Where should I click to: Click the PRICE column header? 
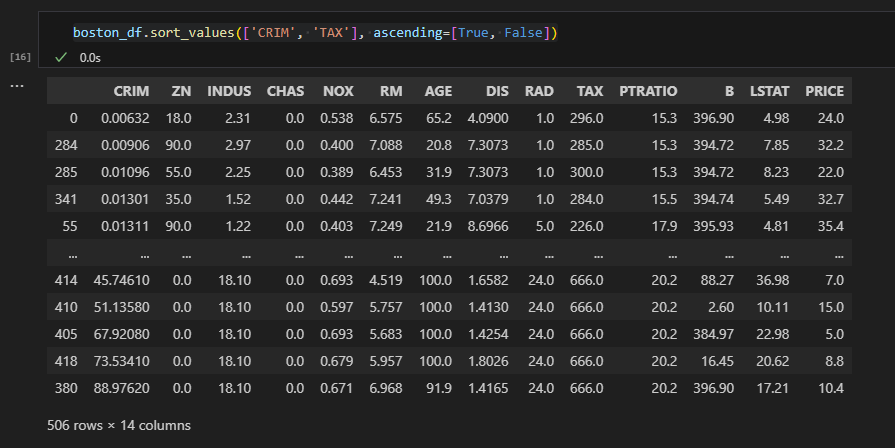click(x=825, y=91)
